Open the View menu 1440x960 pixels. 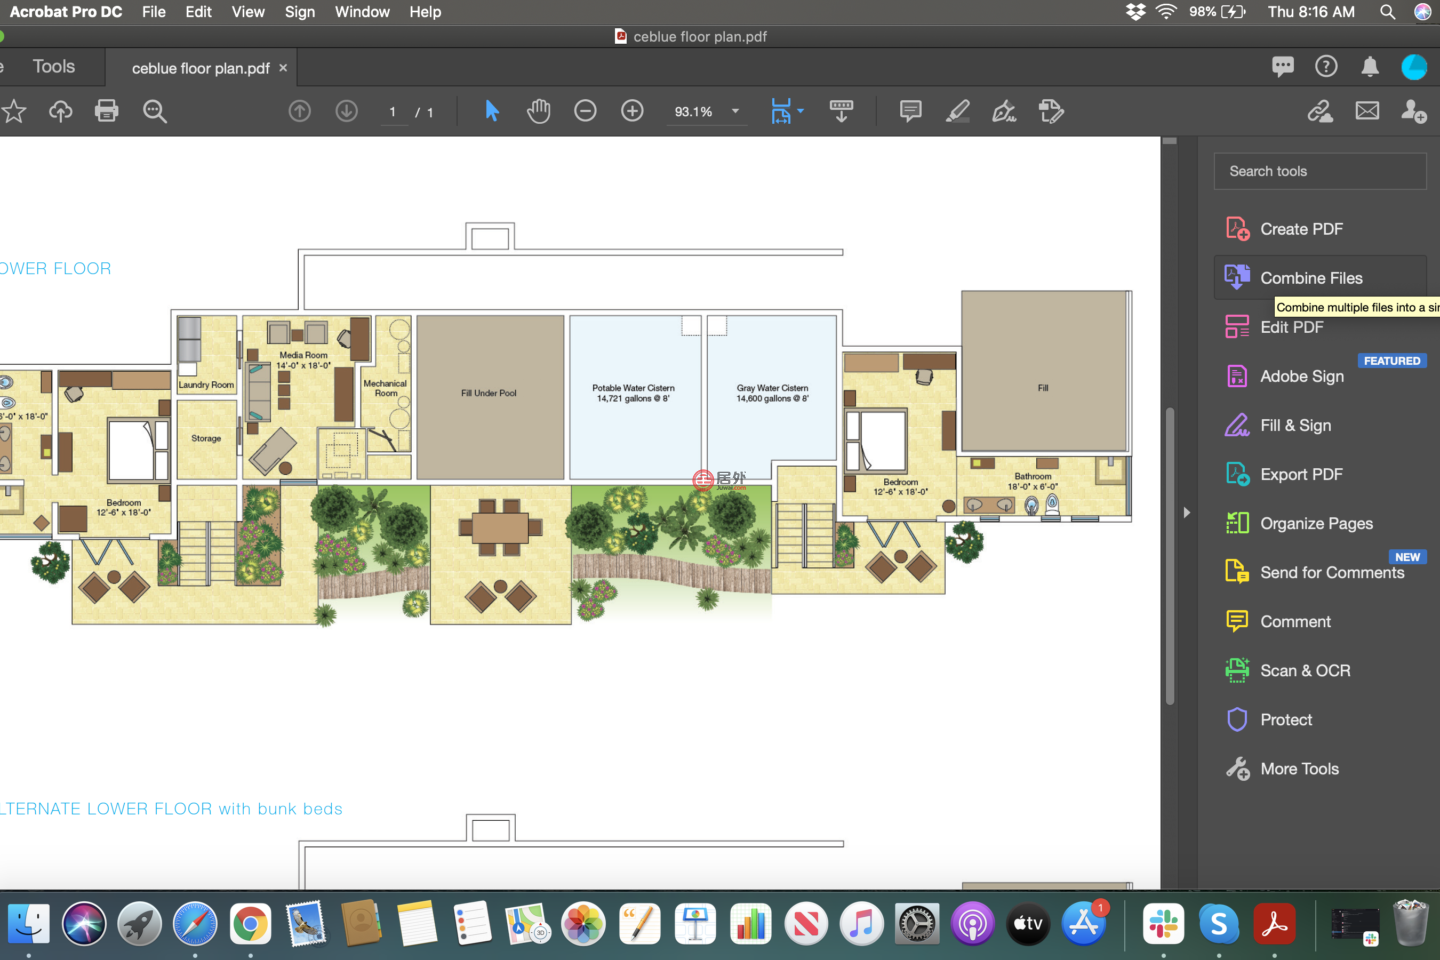coord(248,12)
